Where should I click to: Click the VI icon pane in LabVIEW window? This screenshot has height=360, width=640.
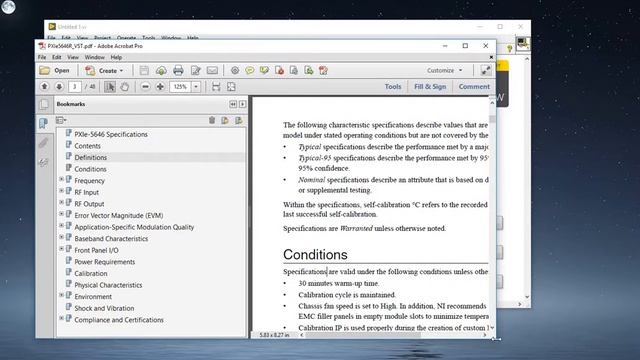[522, 43]
